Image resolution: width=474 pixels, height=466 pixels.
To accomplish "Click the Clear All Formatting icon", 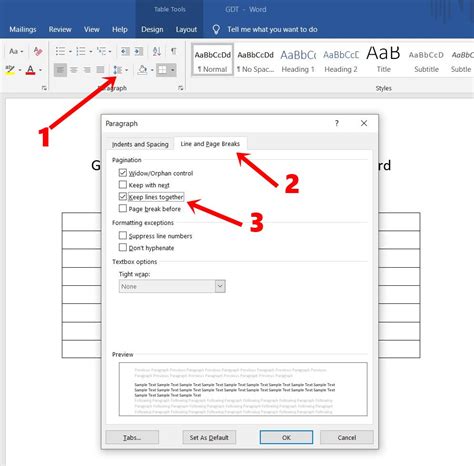I will (38, 51).
